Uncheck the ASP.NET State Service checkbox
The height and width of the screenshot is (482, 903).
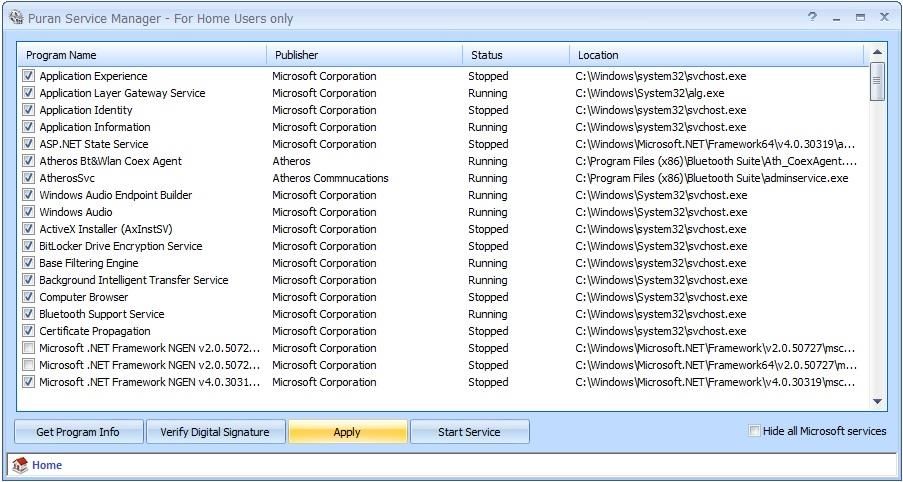pos(28,144)
